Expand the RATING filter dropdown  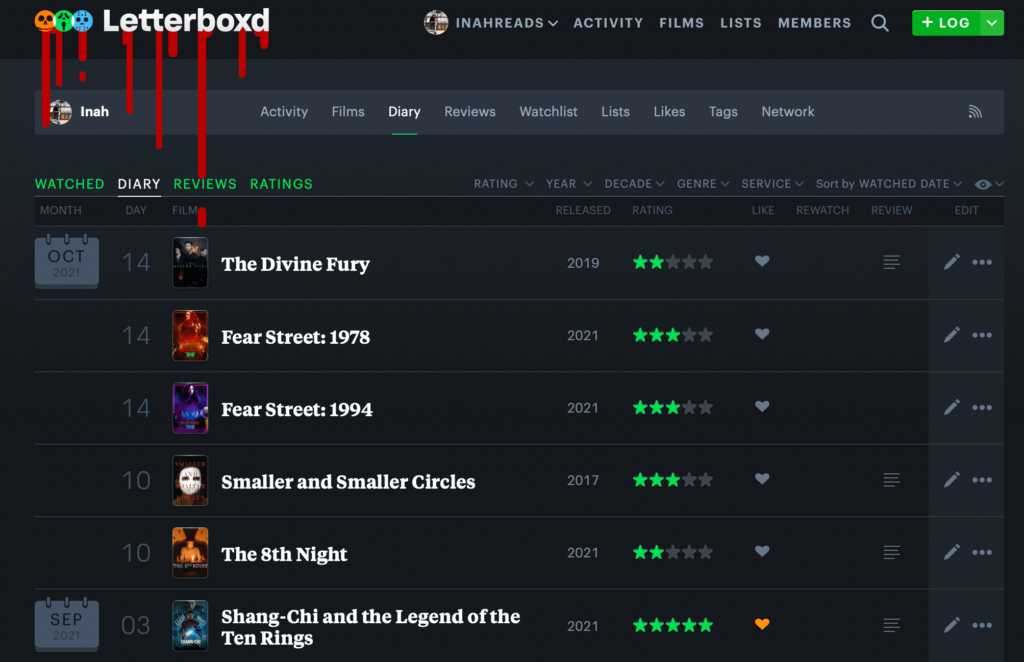(504, 184)
